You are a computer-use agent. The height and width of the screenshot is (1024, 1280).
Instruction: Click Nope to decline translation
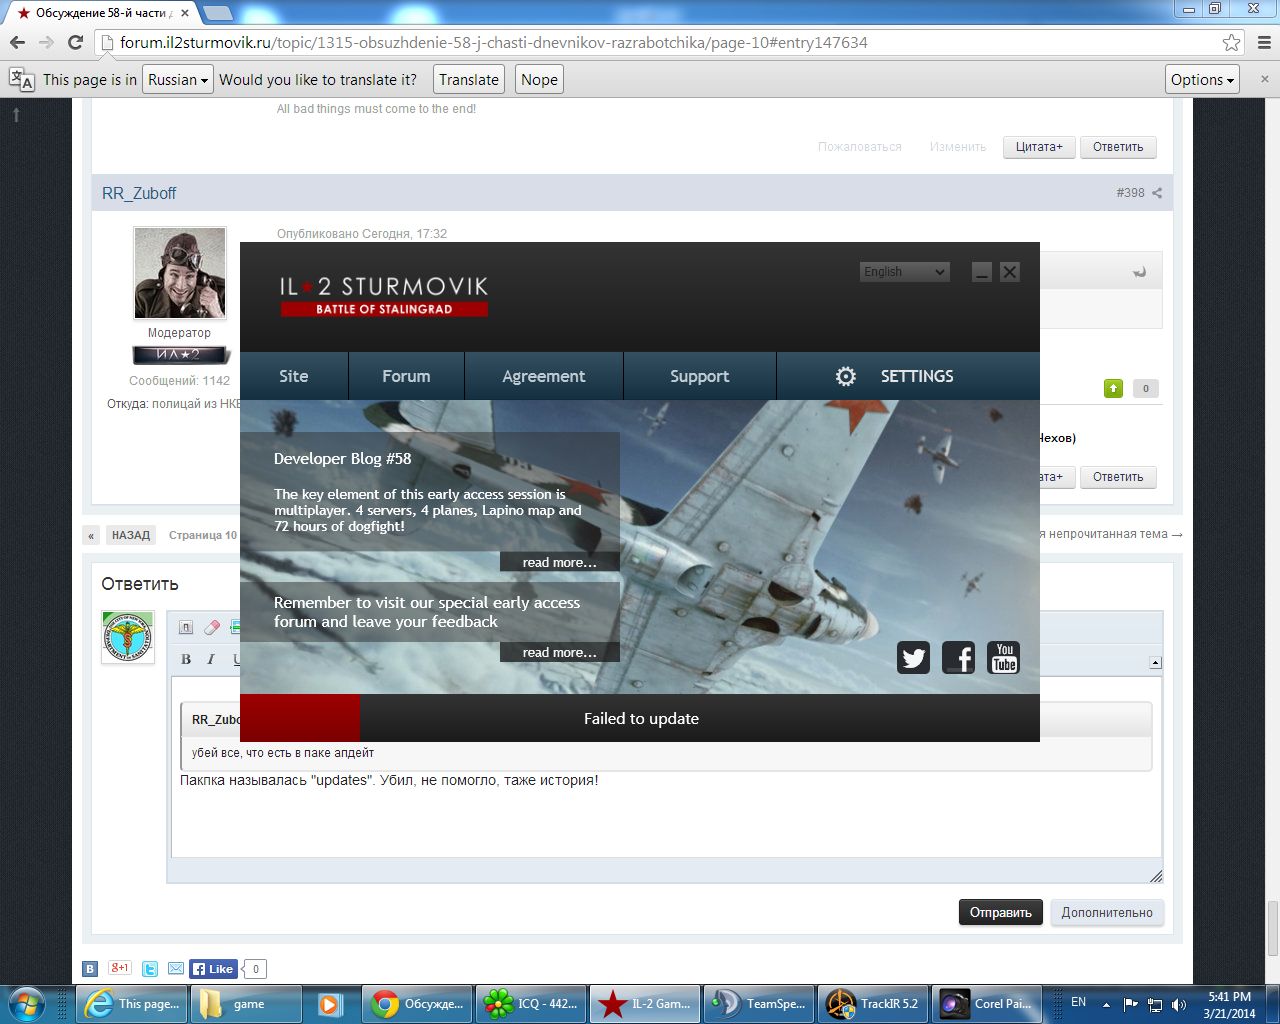pos(539,79)
